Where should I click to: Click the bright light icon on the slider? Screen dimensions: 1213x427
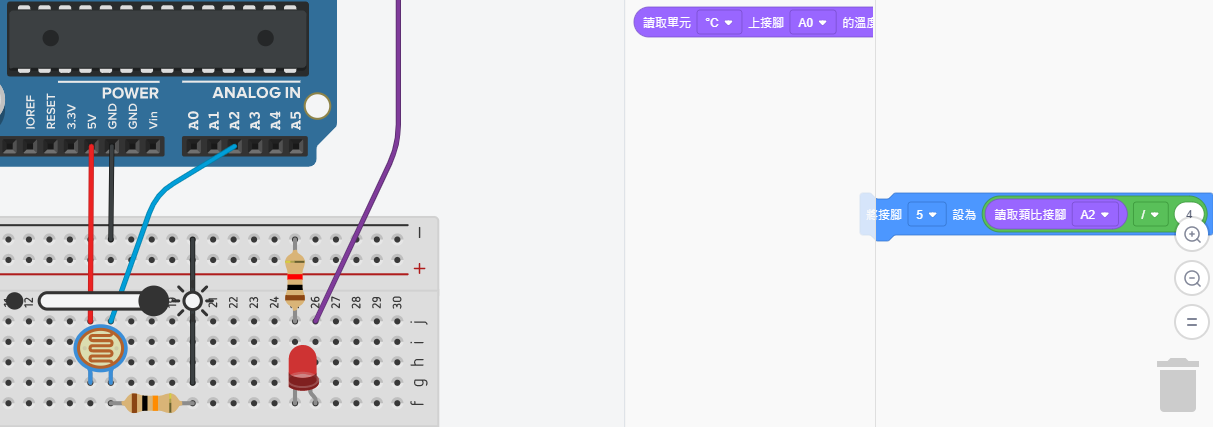click(192, 301)
